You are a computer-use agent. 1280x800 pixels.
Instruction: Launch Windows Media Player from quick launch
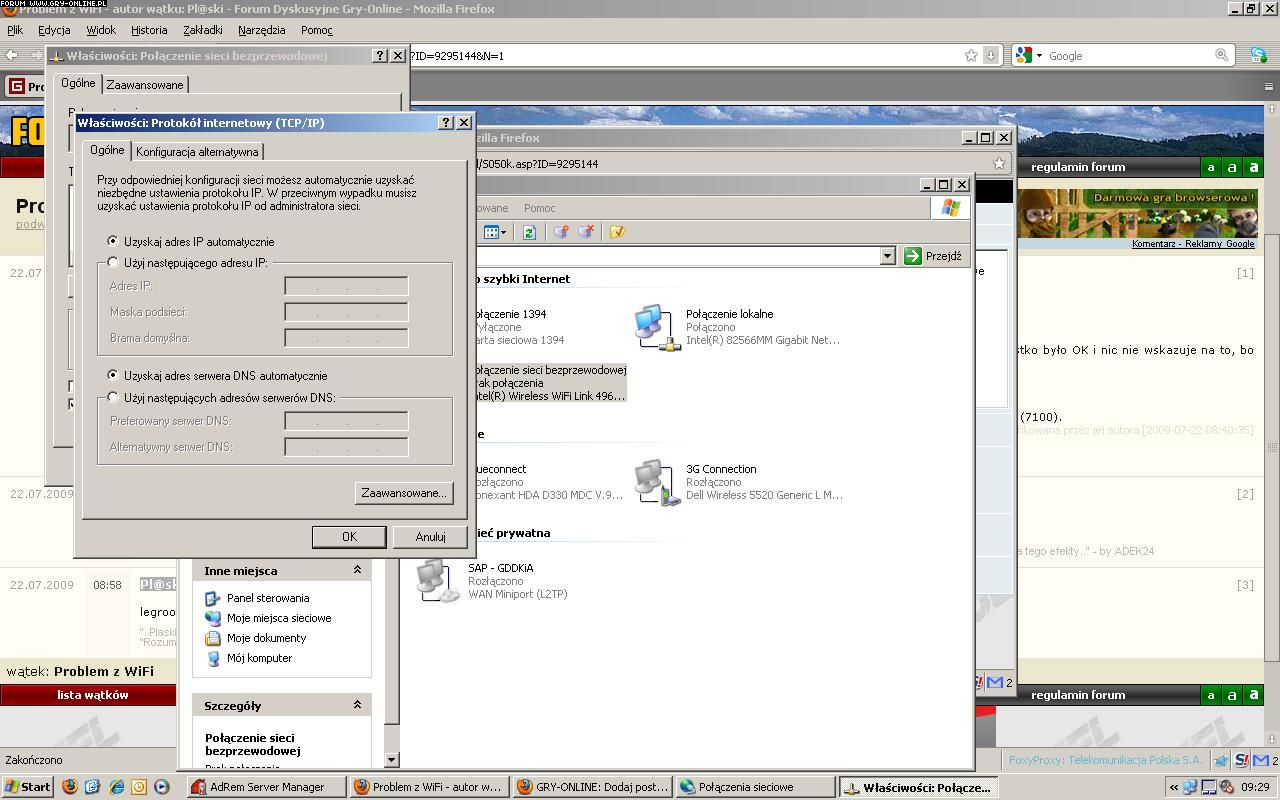click(x=162, y=787)
